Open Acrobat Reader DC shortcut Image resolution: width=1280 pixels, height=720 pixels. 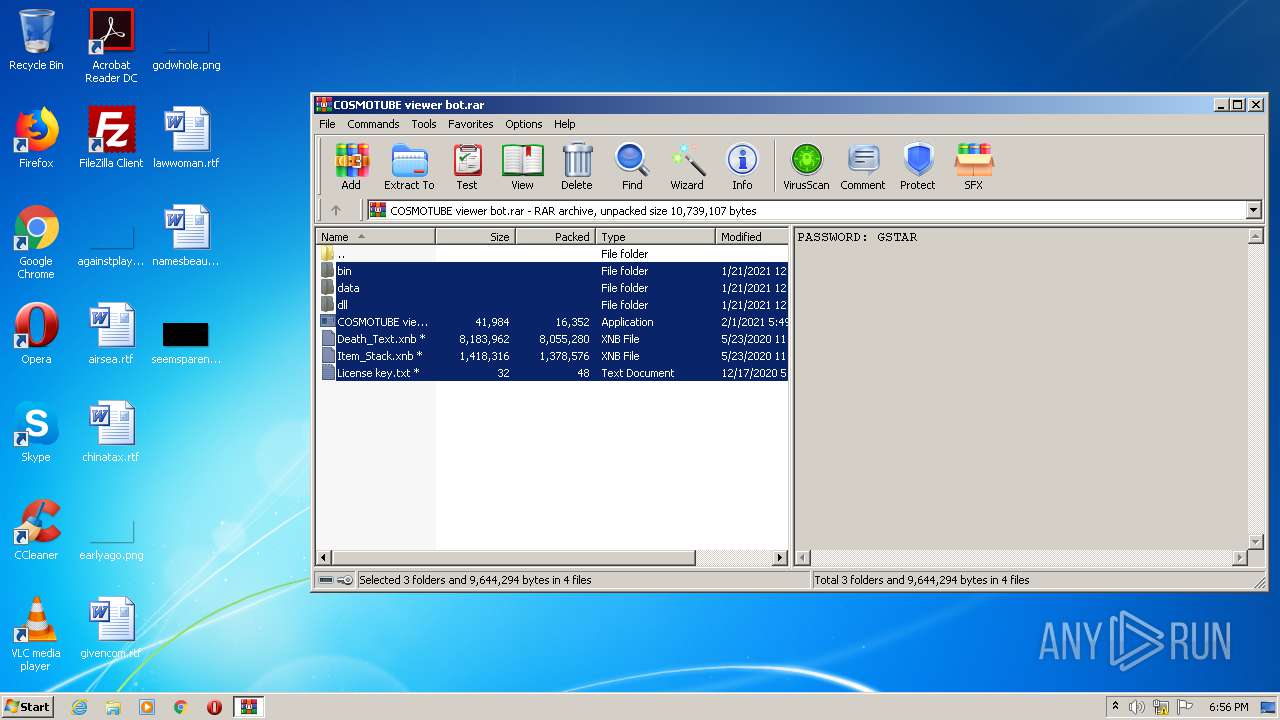111,46
